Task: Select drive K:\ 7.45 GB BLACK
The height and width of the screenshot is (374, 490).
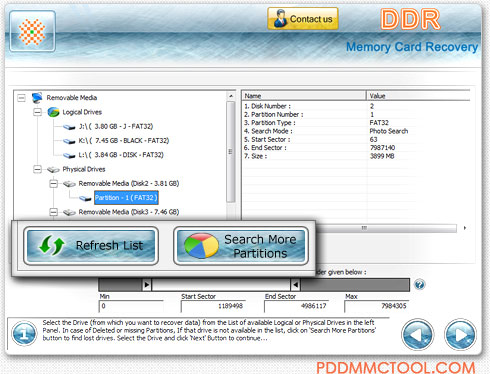Action: pyautogui.click(x=124, y=141)
